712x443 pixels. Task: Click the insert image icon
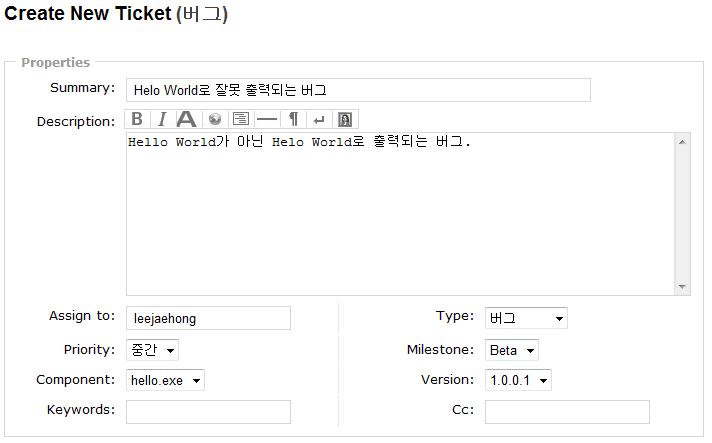click(344, 119)
